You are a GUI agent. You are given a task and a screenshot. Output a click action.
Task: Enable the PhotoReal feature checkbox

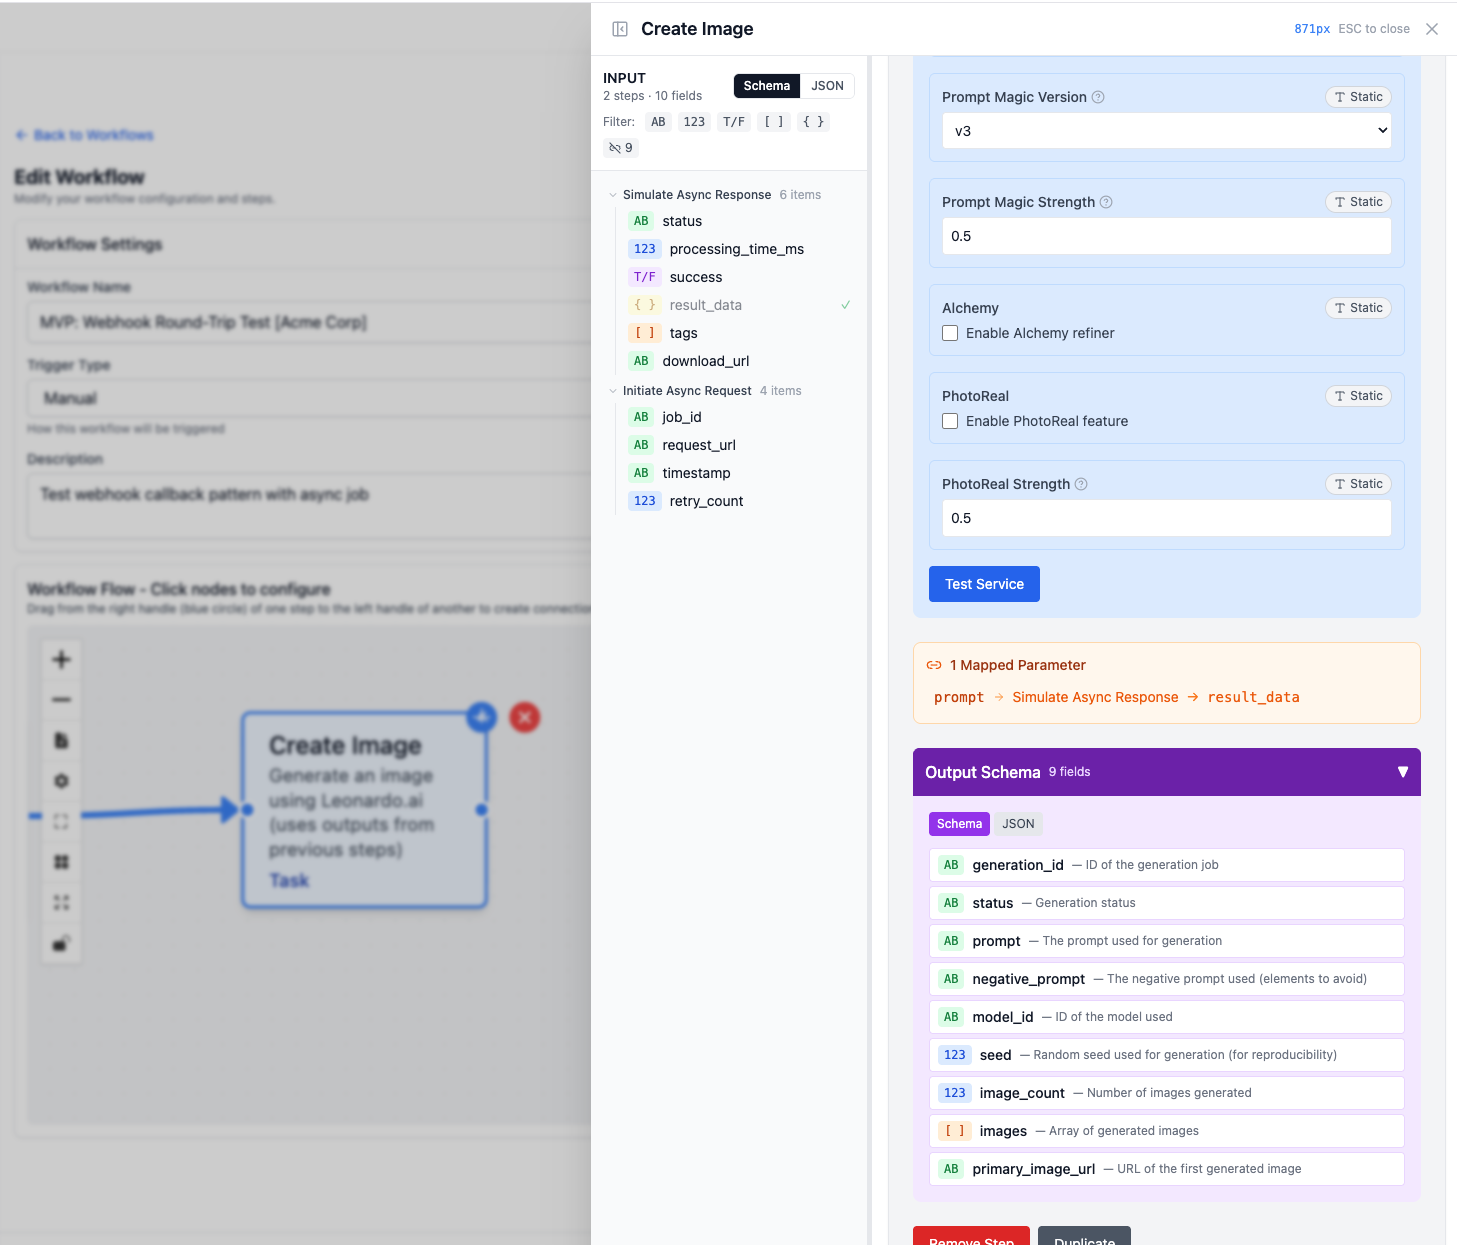949,421
